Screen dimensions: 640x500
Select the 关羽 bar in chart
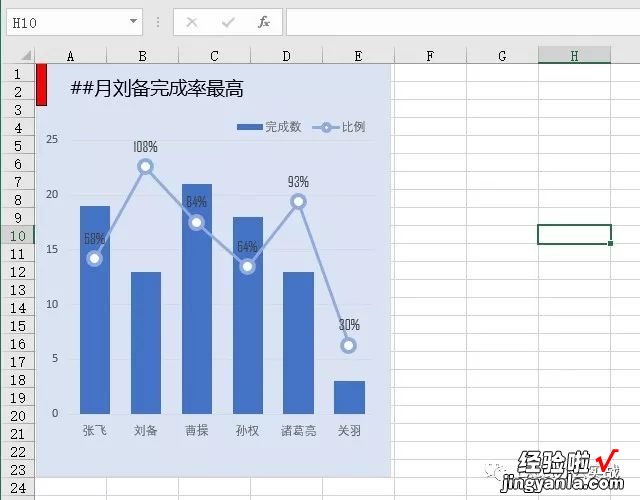click(349, 398)
